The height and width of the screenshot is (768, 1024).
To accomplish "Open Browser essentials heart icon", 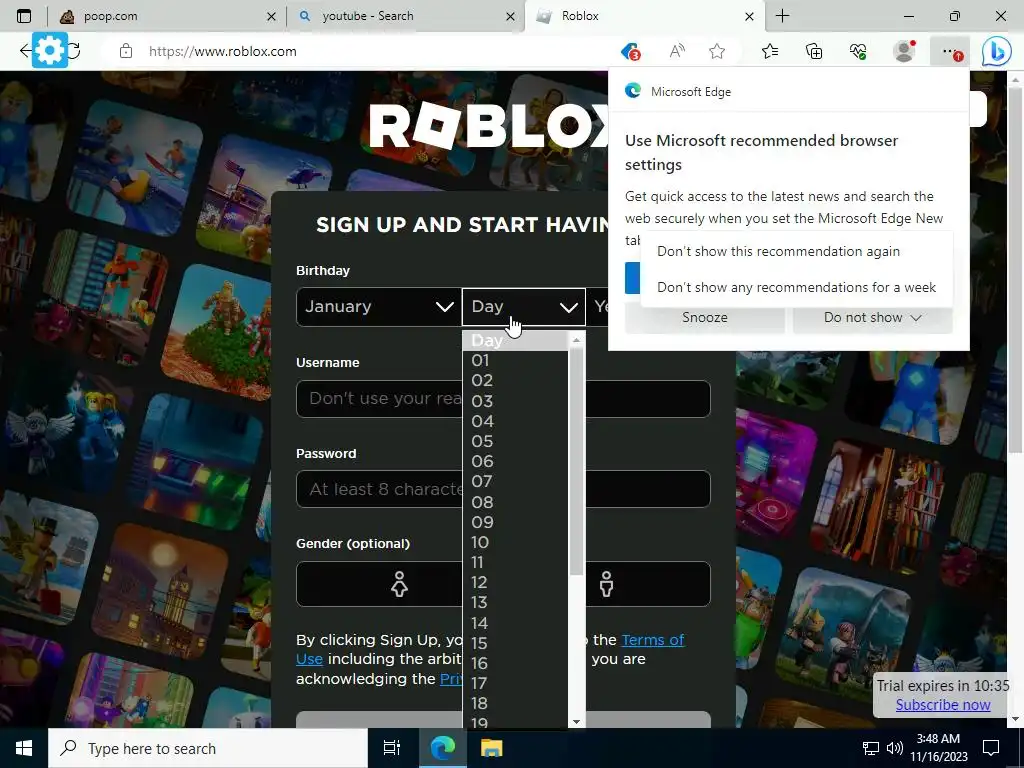I will (x=858, y=51).
